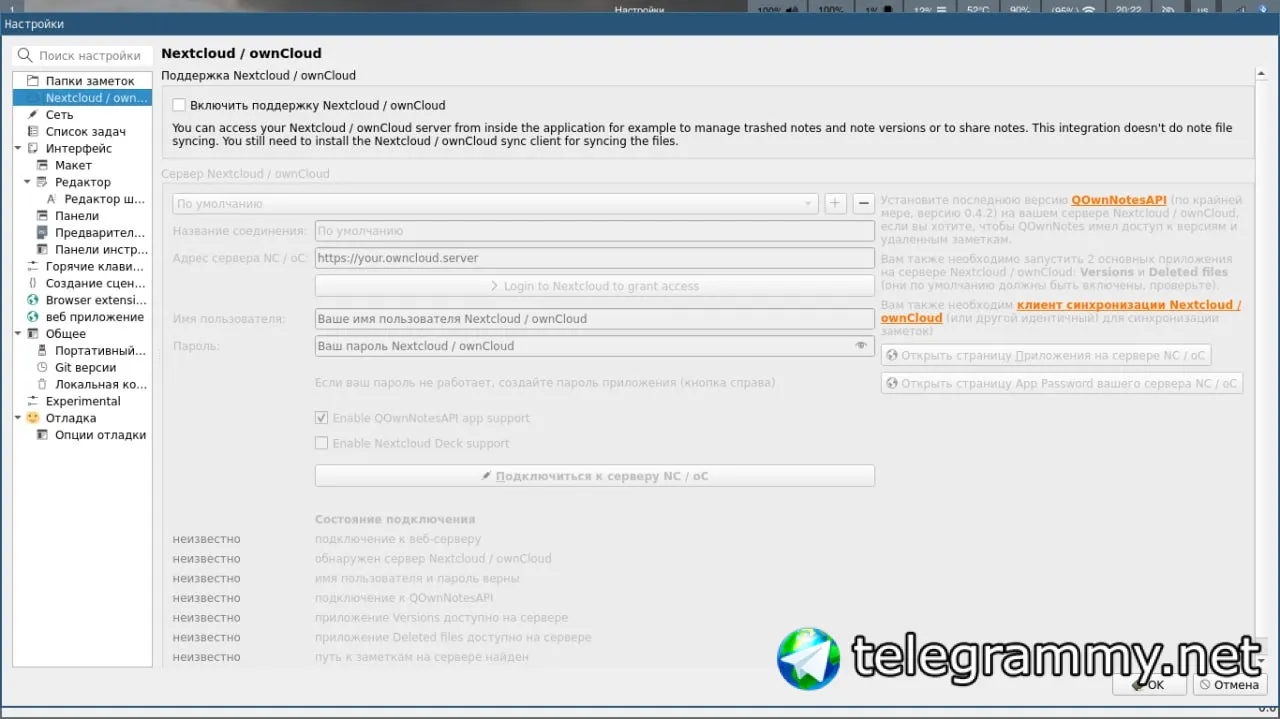
Task: Collapse the Редактор tree branch arrow
Action: 28,182
